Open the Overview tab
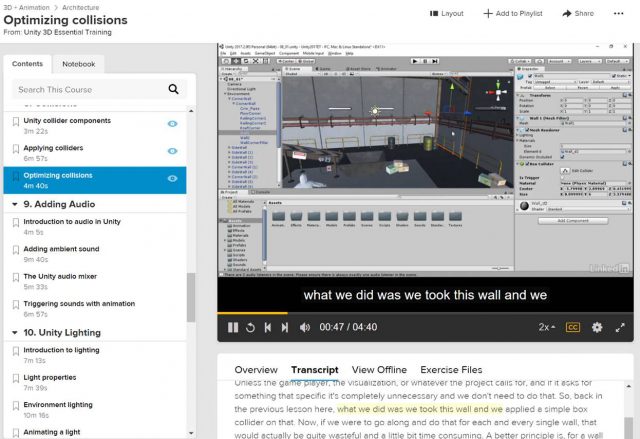The width and height of the screenshot is (640, 439). tap(256, 370)
